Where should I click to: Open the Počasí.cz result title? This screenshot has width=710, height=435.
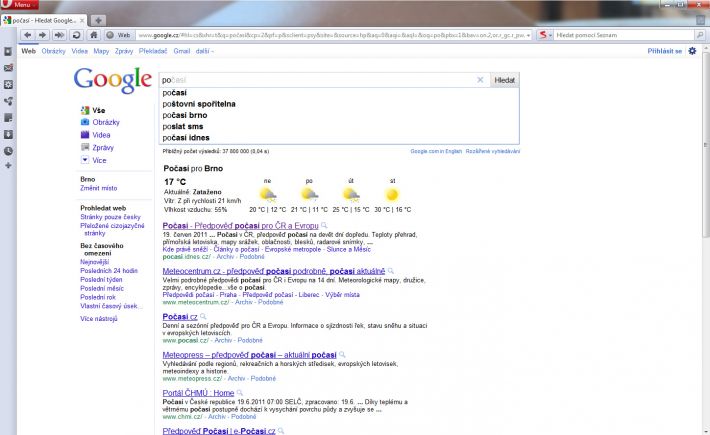(180, 317)
